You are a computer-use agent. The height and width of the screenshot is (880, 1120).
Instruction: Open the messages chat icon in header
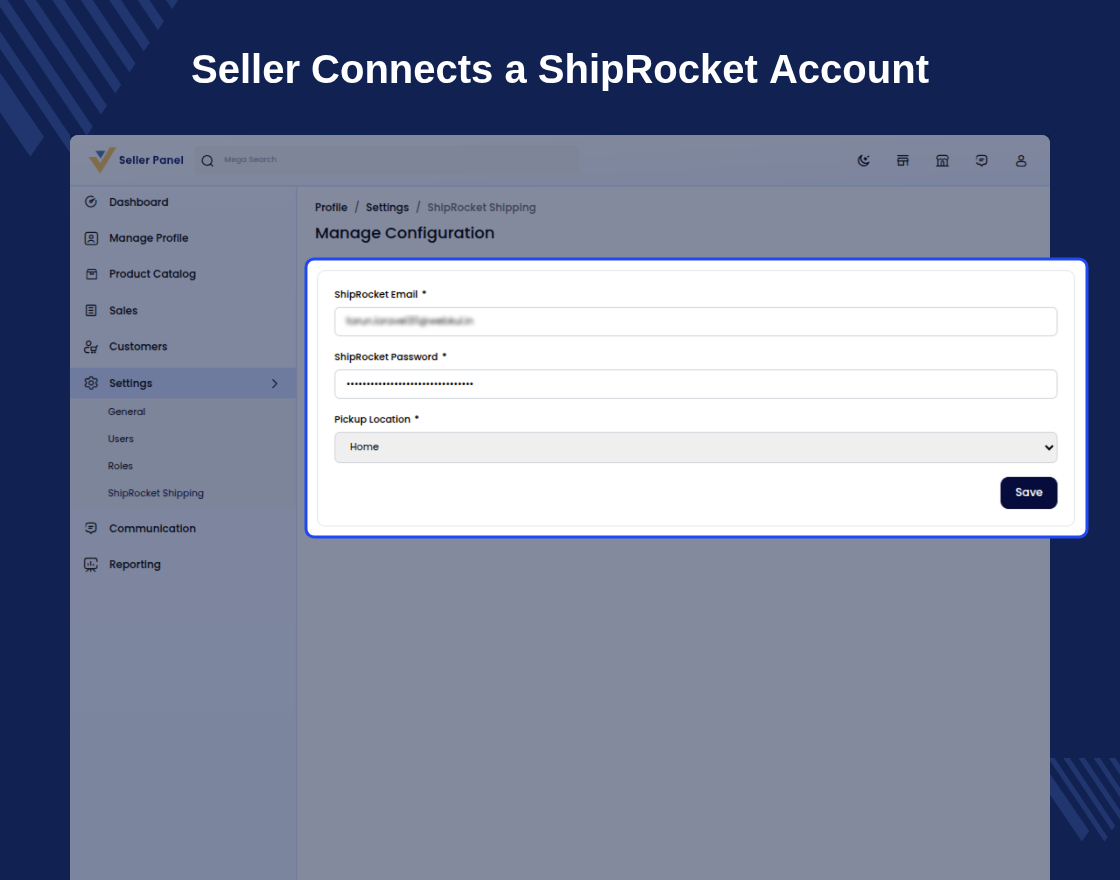(981, 161)
